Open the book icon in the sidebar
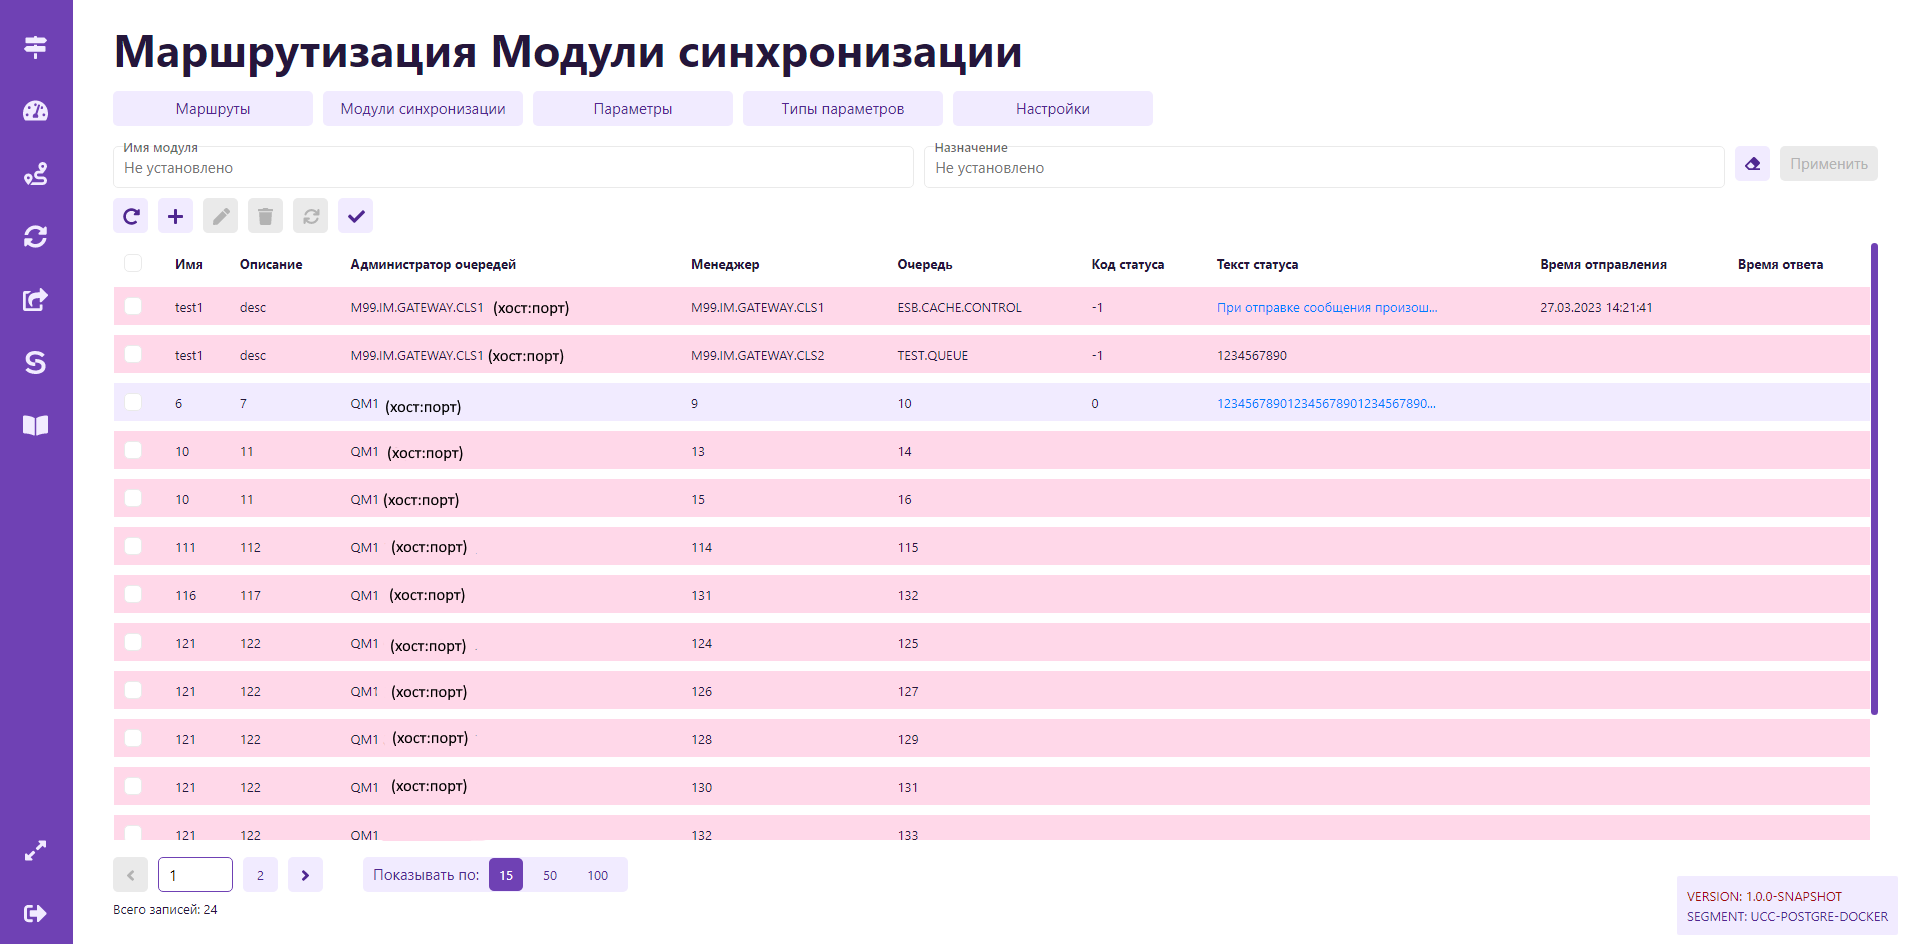The image size is (1909, 944). [x=35, y=426]
